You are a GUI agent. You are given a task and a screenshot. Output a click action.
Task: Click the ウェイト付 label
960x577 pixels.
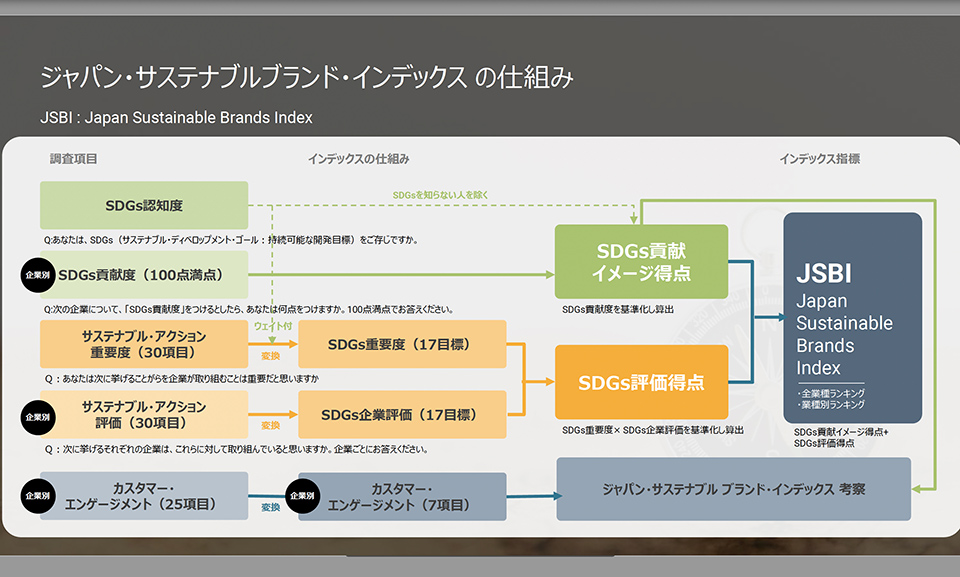point(273,326)
